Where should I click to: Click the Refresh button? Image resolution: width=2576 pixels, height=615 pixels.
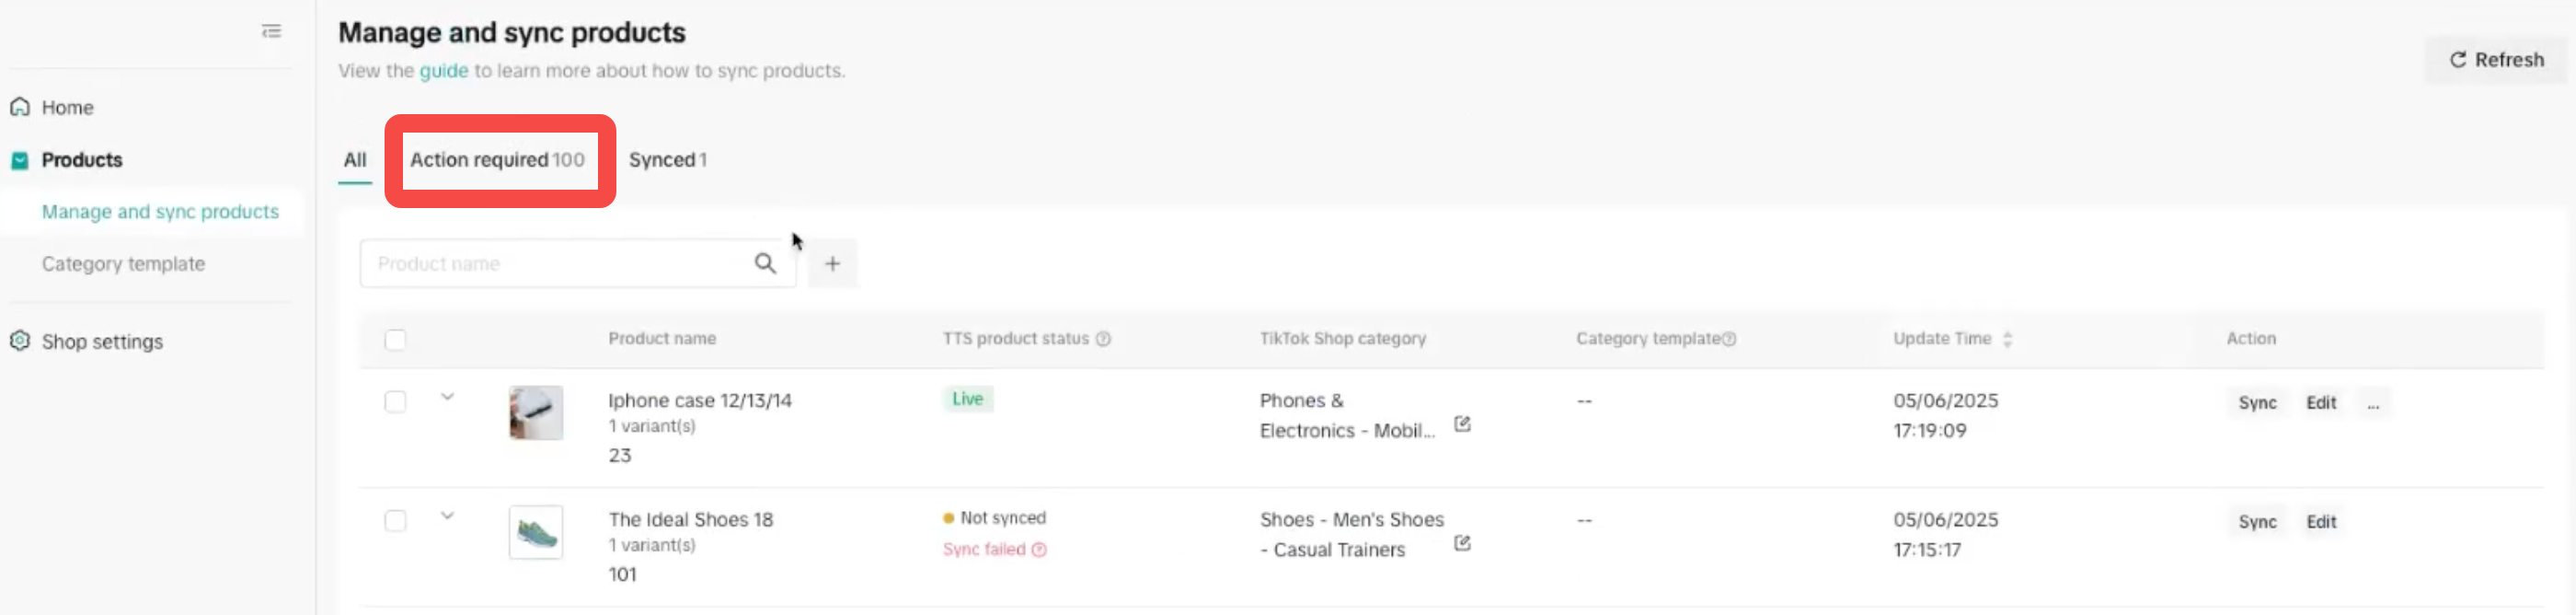(x=2495, y=60)
